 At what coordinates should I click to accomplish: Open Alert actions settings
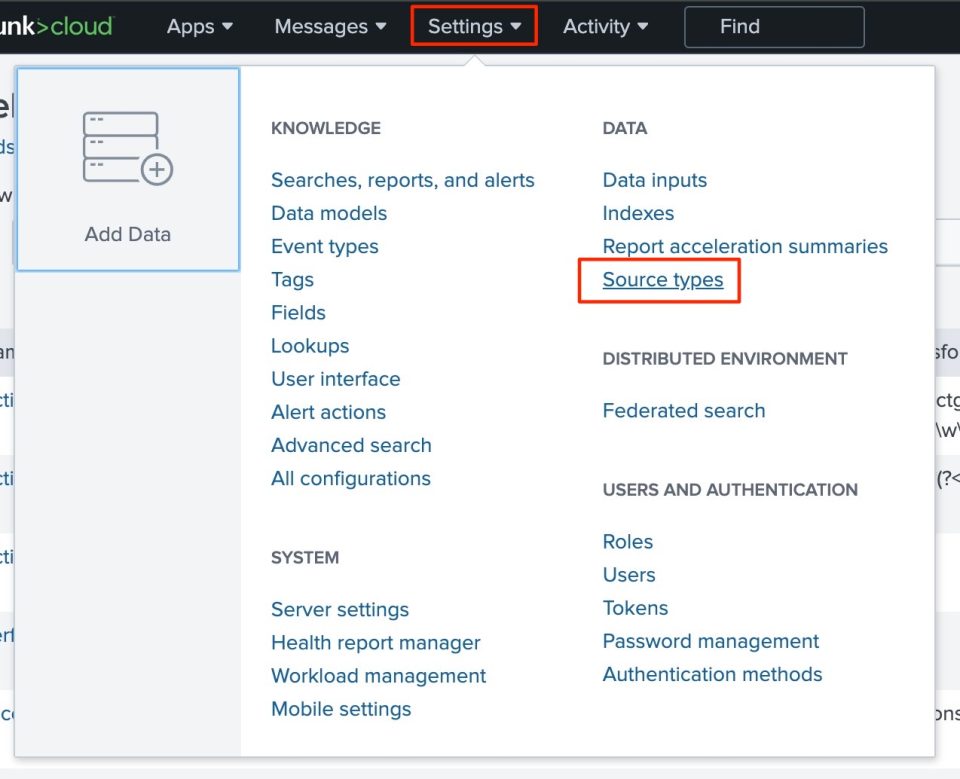point(328,411)
